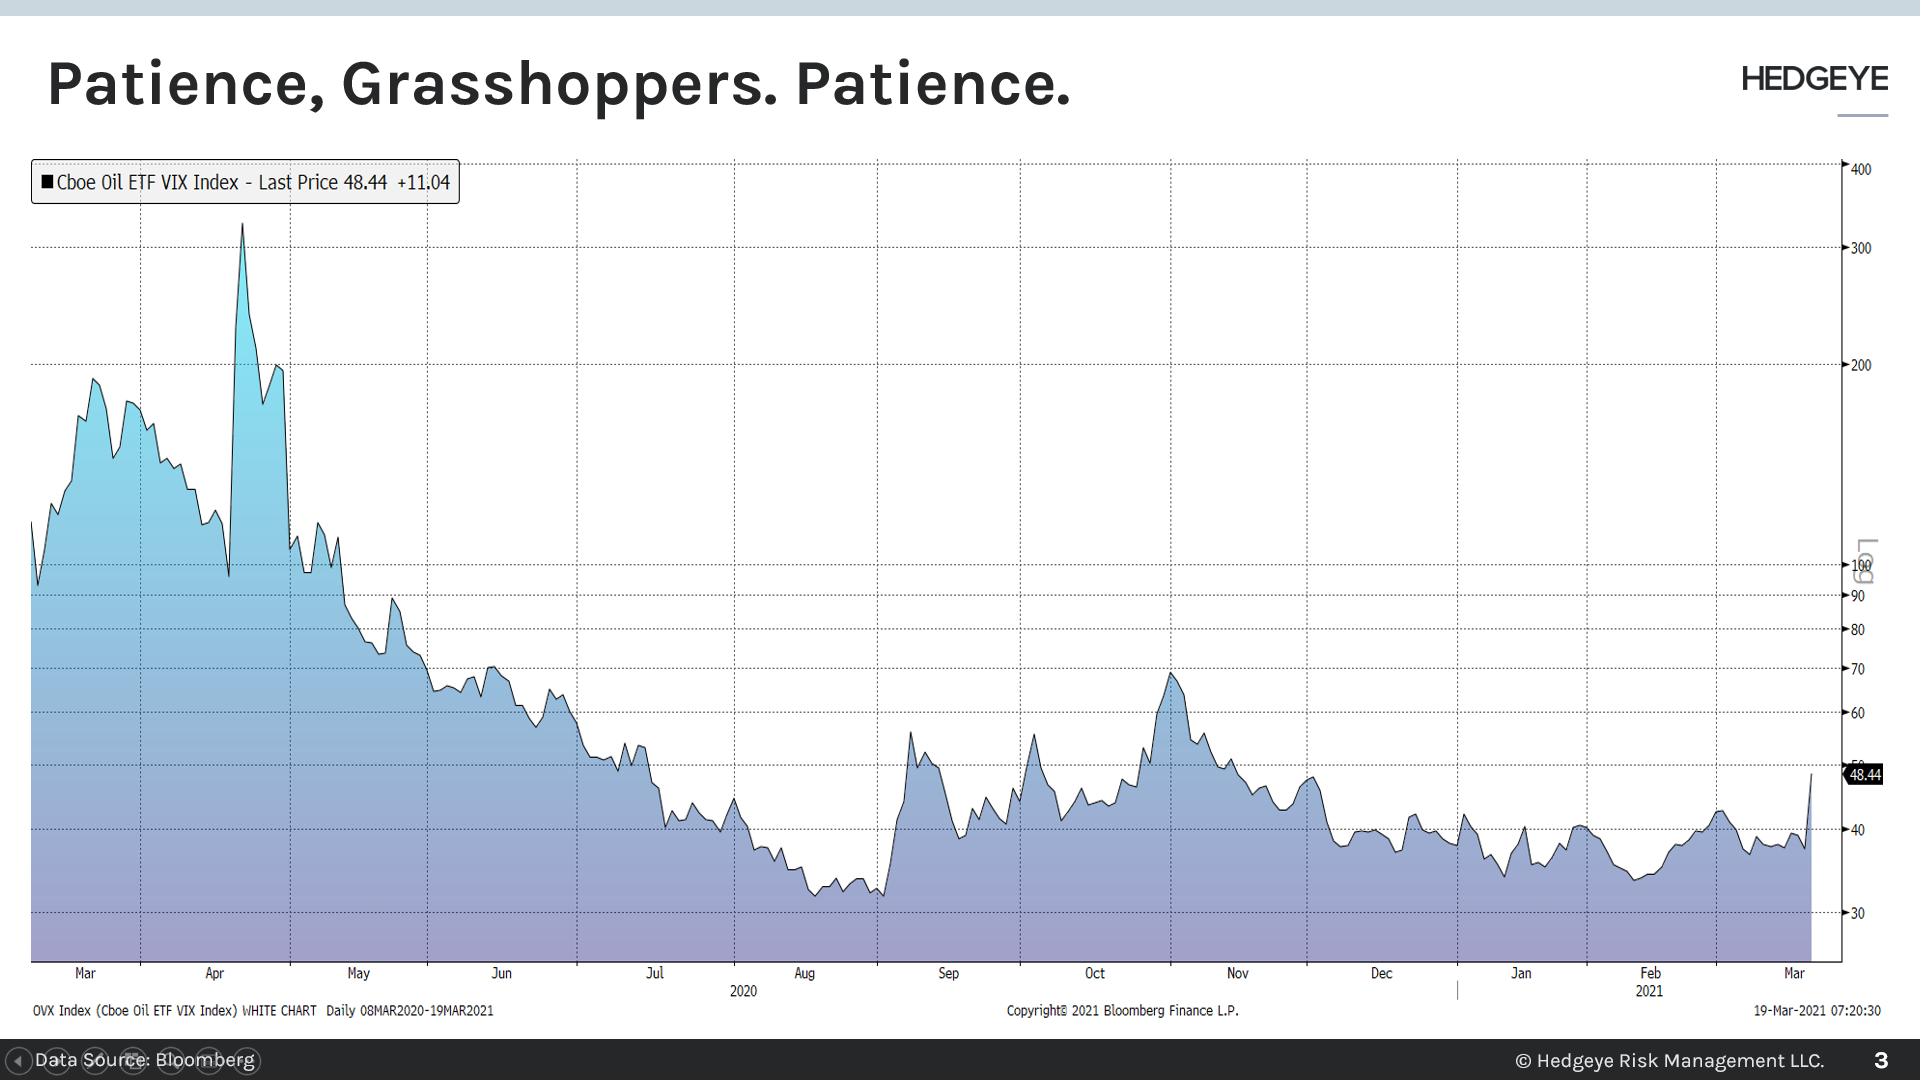
Task: Click the Data Source: Bloomberg label
Action: tap(148, 1061)
